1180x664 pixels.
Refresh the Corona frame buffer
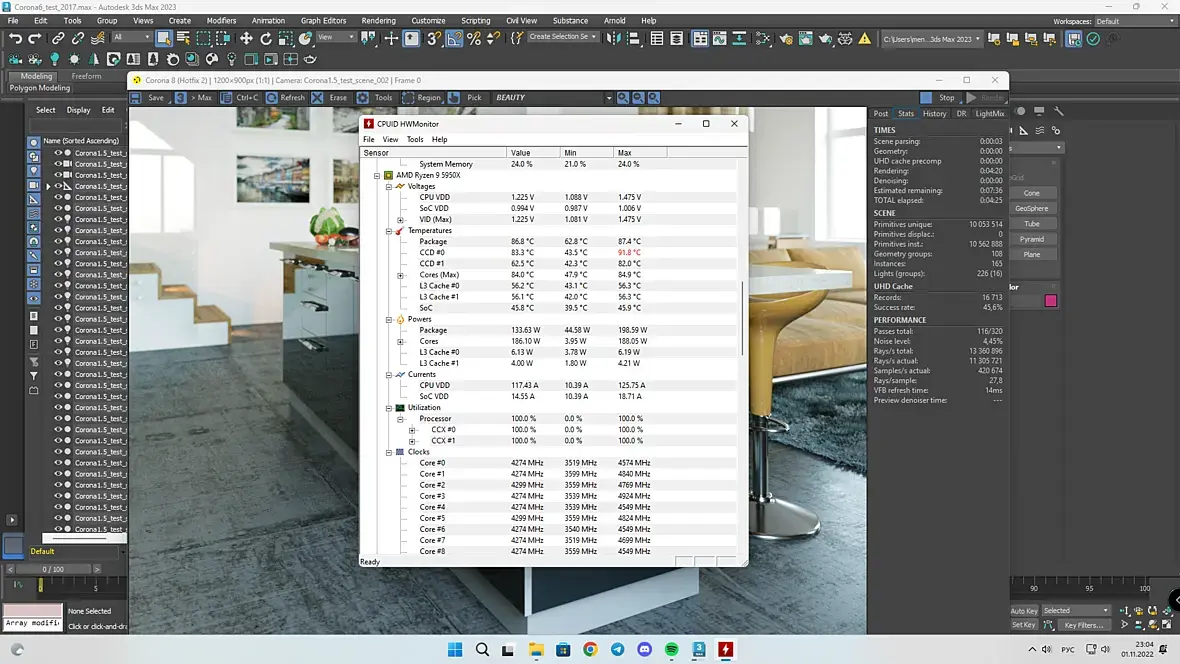pyautogui.click(x=285, y=98)
